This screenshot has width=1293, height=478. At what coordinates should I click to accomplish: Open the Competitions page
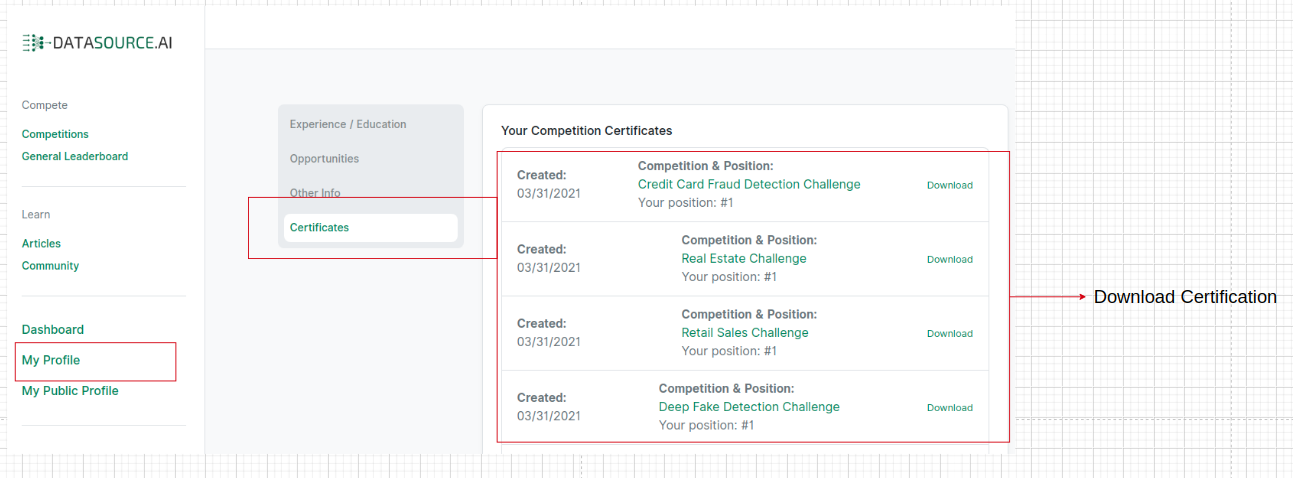point(55,134)
